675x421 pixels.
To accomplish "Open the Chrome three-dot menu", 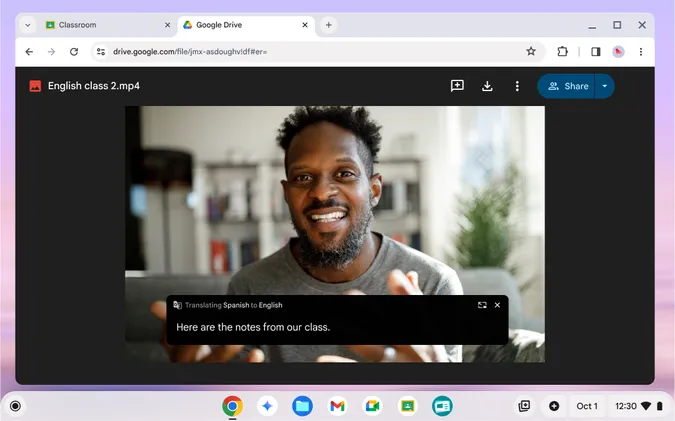I will tap(641, 52).
